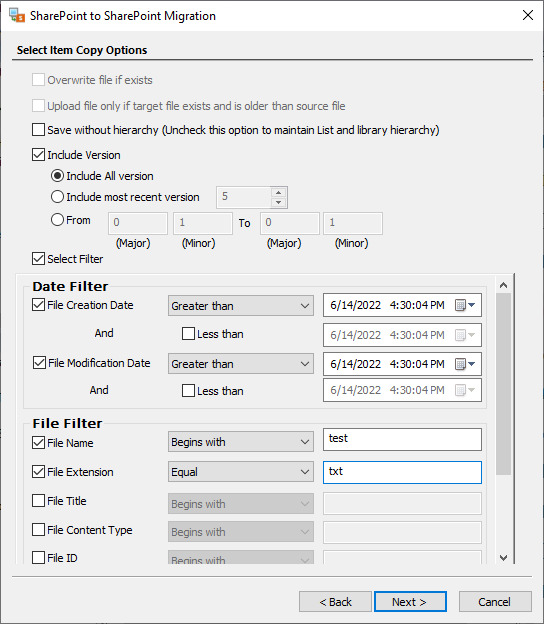Click the File Name value field containing test
Screen dimensions: 544x624
point(402,439)
